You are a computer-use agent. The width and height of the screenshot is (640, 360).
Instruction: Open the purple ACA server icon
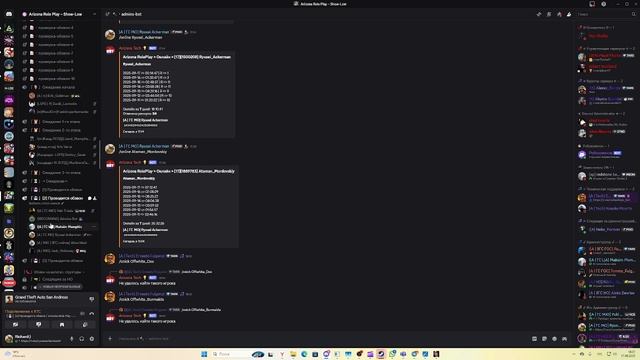point(9,100)
